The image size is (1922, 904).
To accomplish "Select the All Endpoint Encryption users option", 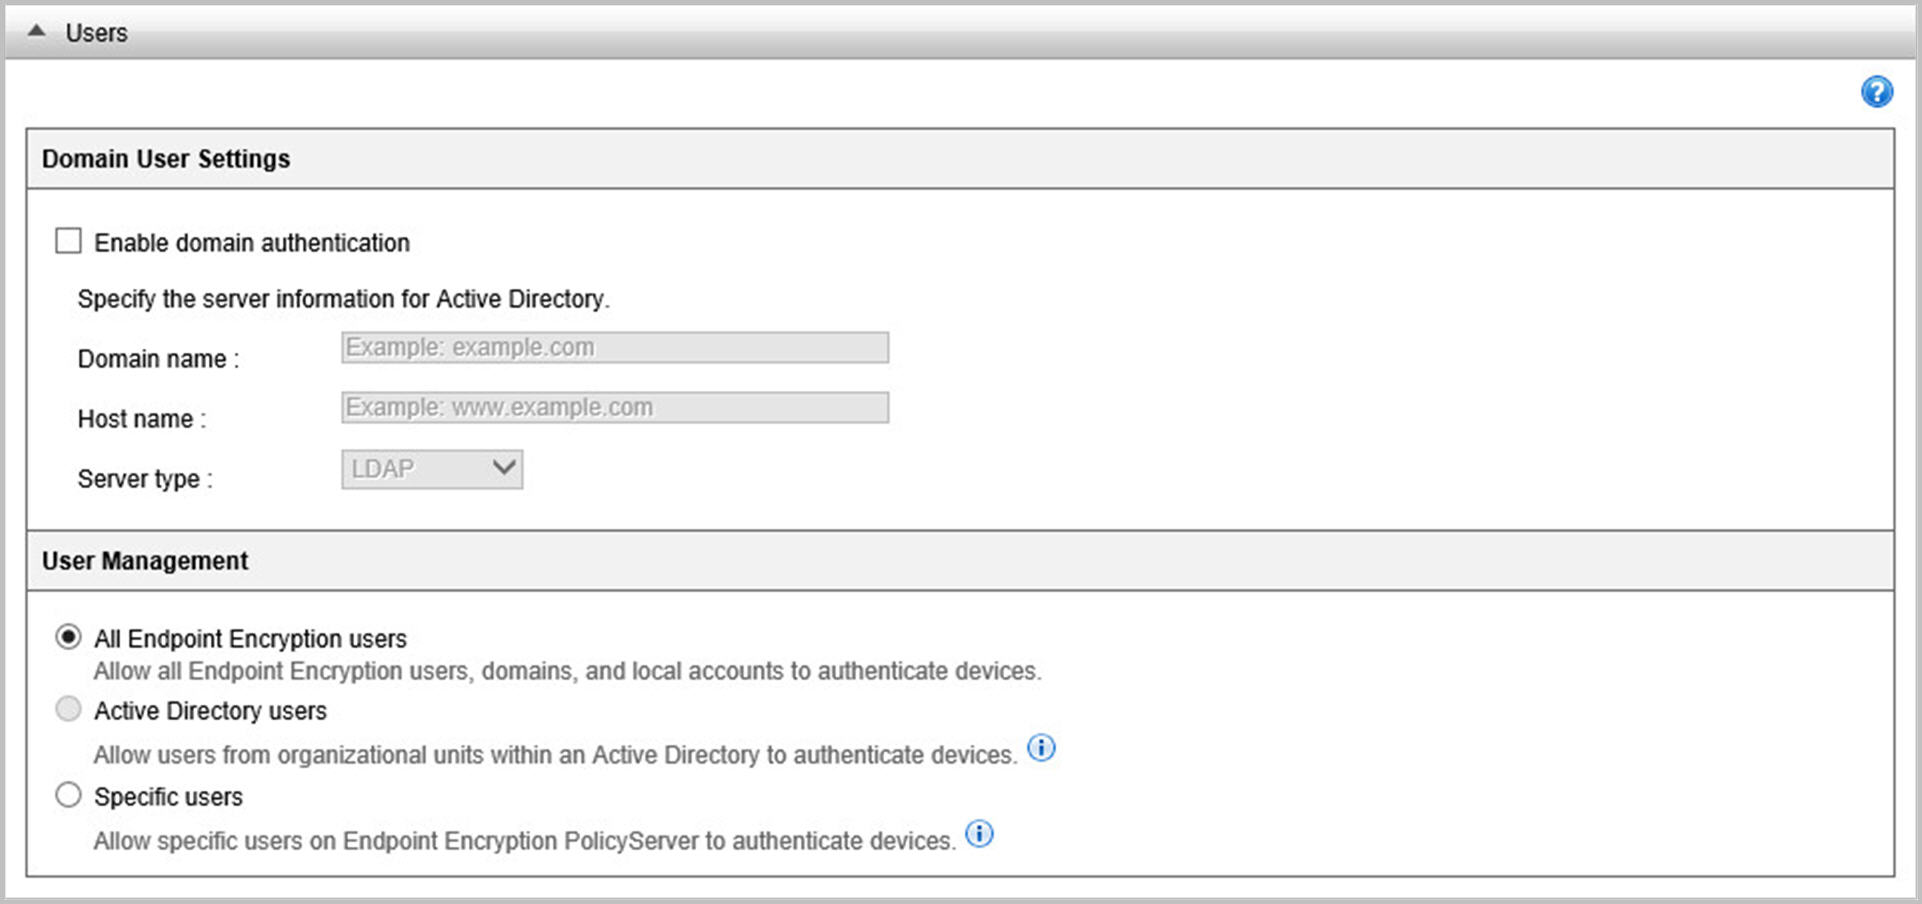I will pyautogui.click(x=68, y=636).
